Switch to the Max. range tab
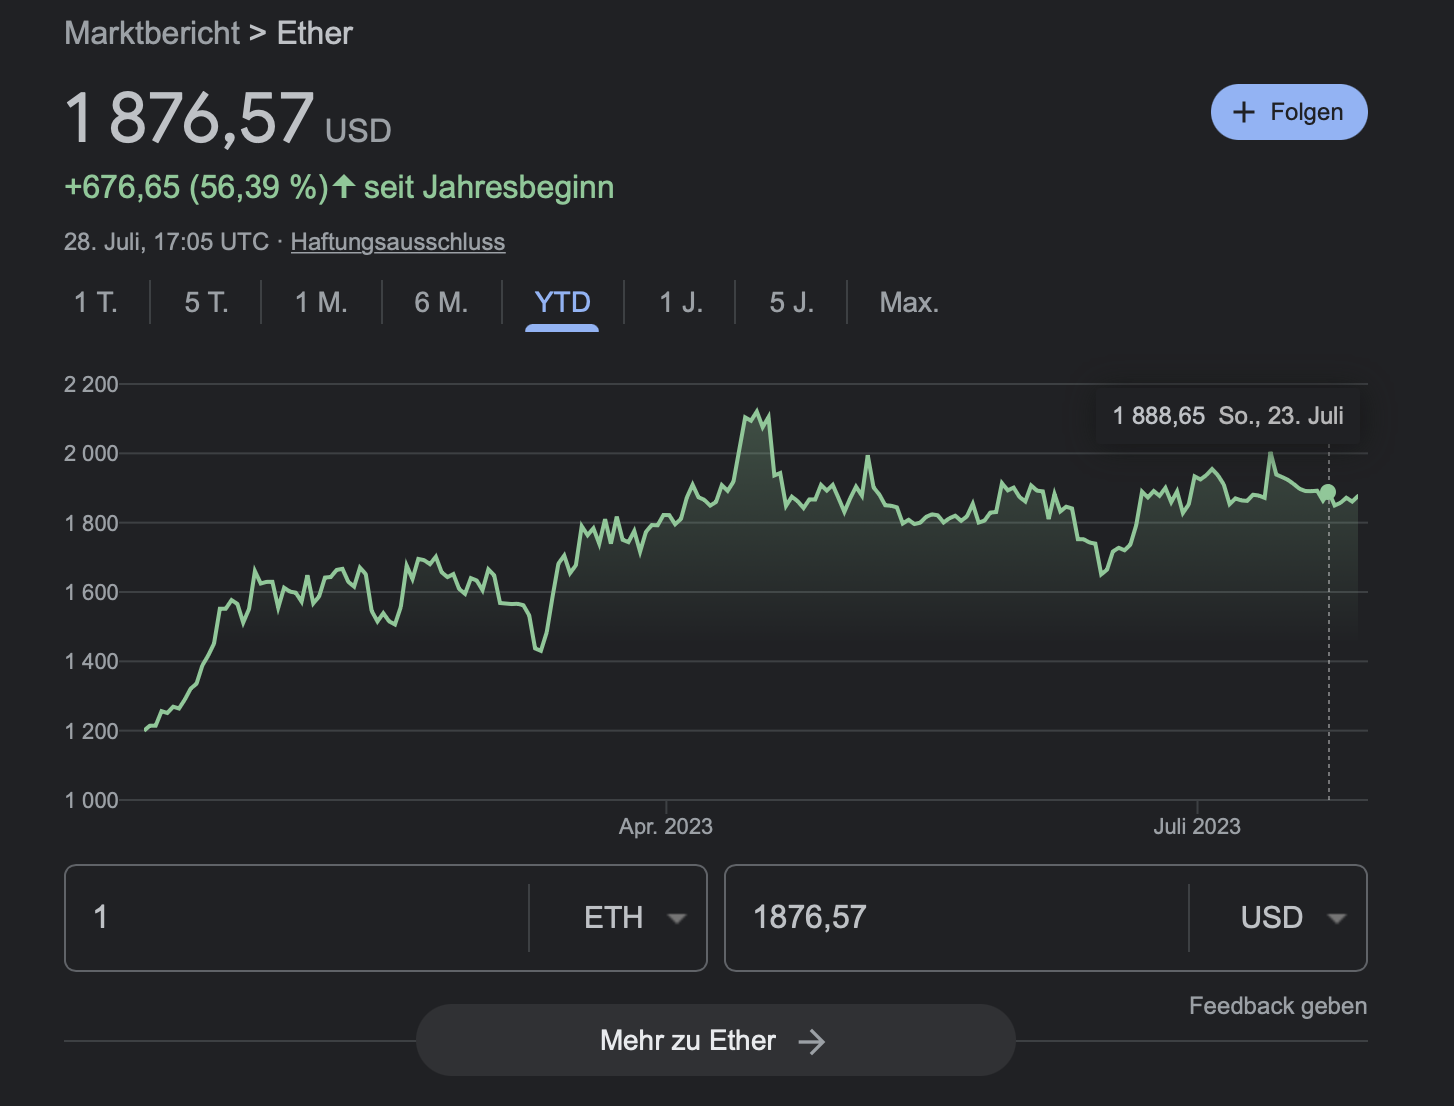The height and width of the screenshot is (1106, 1454). tap(909, 302)
